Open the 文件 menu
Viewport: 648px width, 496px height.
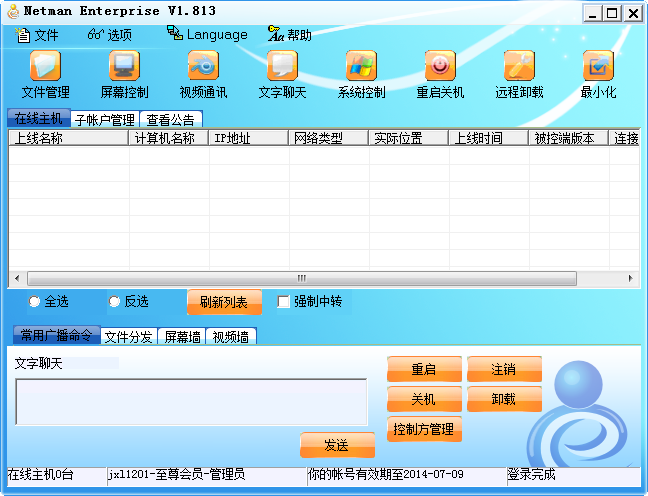click(x=37, y=35)
